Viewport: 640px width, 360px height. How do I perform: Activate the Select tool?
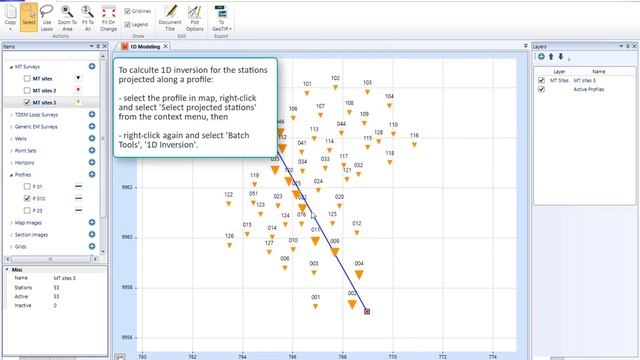pos(29,17)
